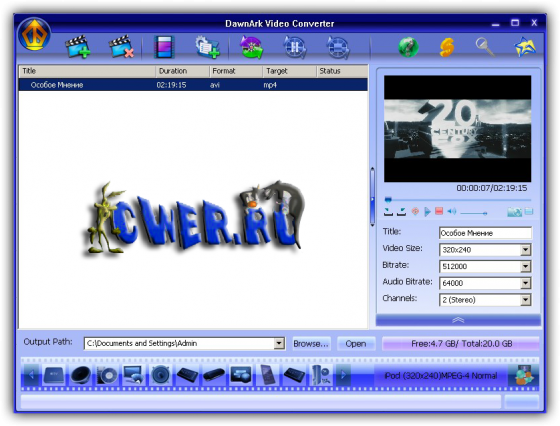Click the preview seek slider track
This screenshot has height=426, width=560.
458,200
